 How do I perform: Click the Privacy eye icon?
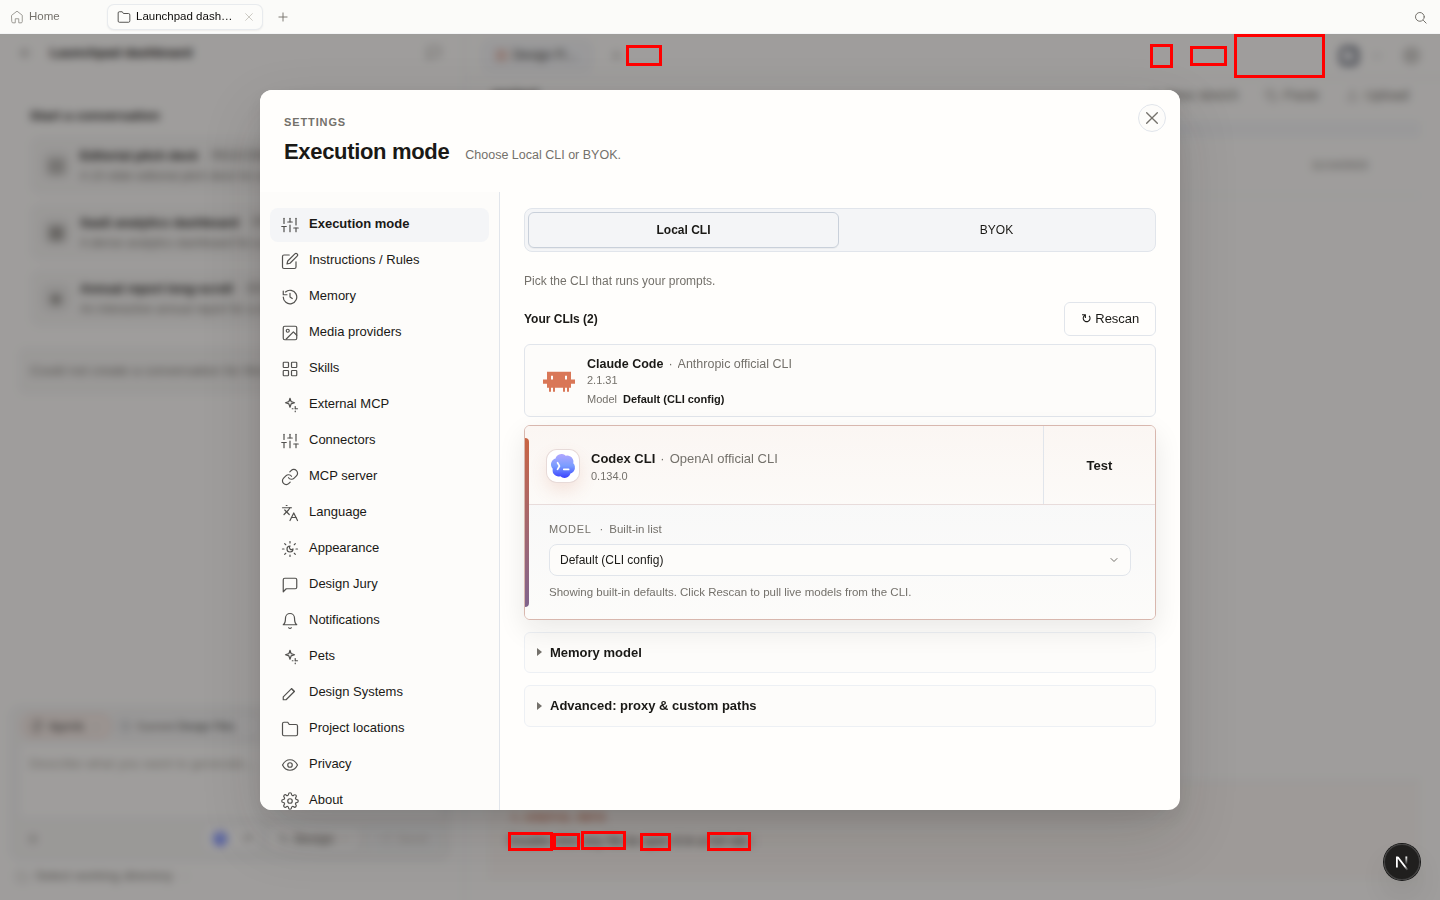[x=290, y=765]
